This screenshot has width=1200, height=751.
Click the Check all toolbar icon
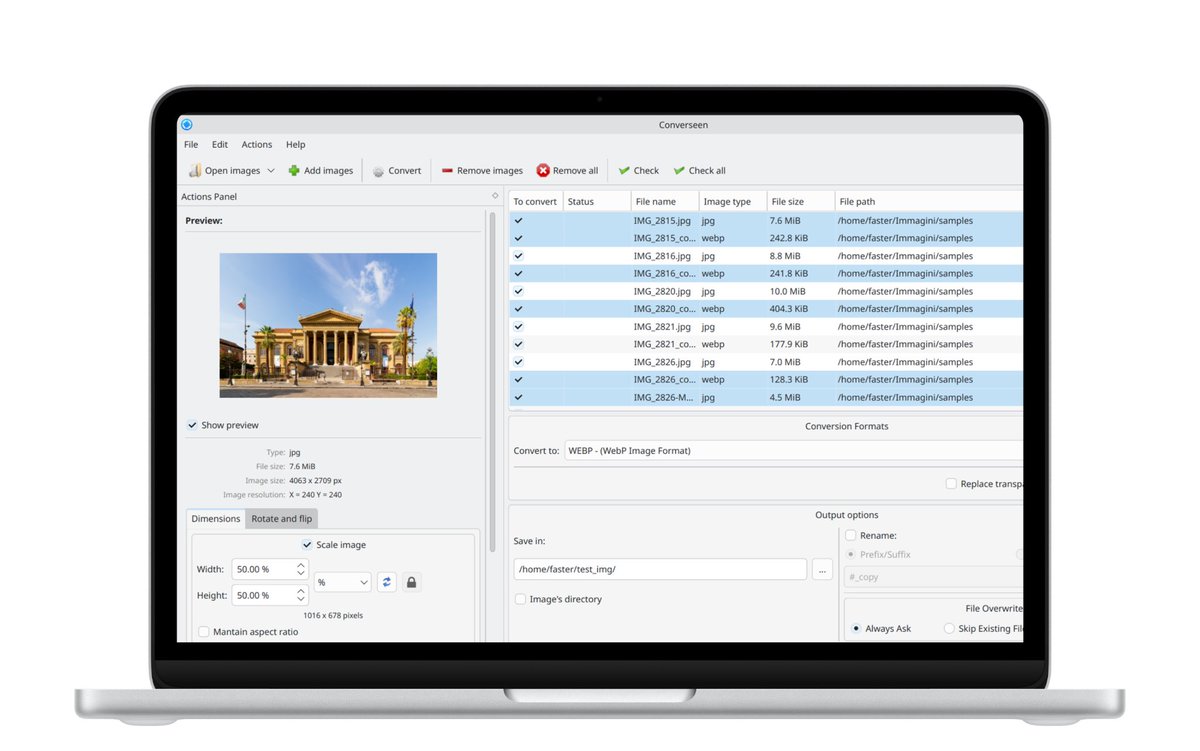[x=679, y=171]
